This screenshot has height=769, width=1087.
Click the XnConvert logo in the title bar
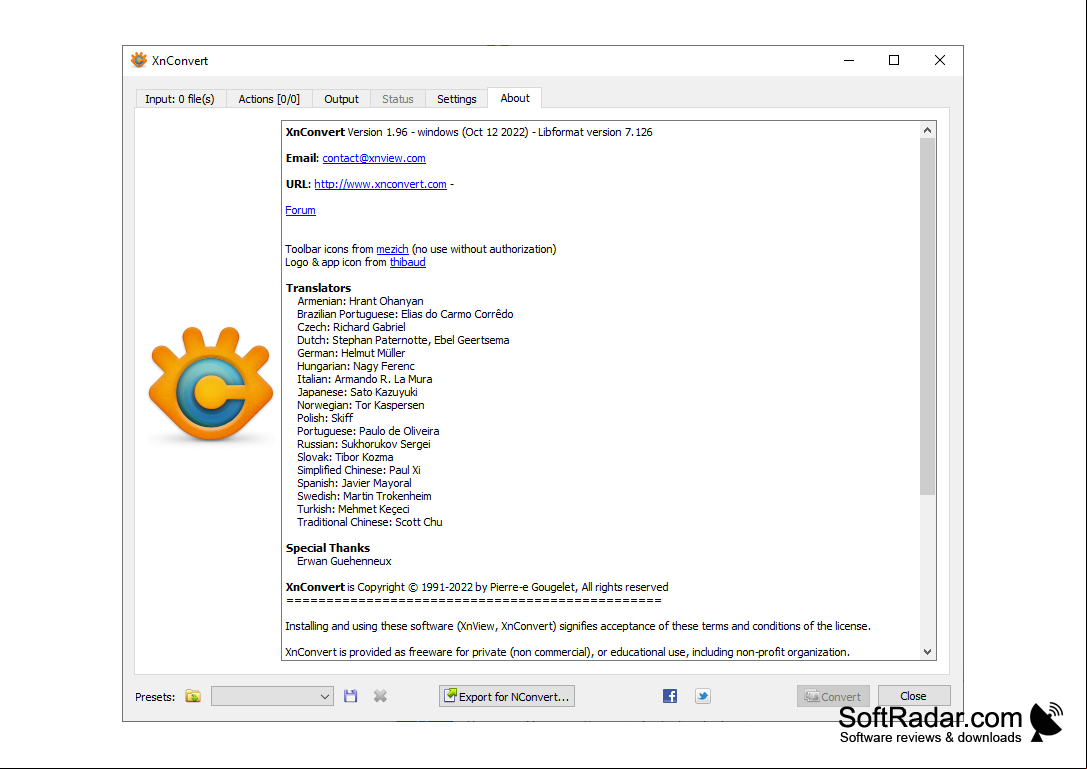139,60
